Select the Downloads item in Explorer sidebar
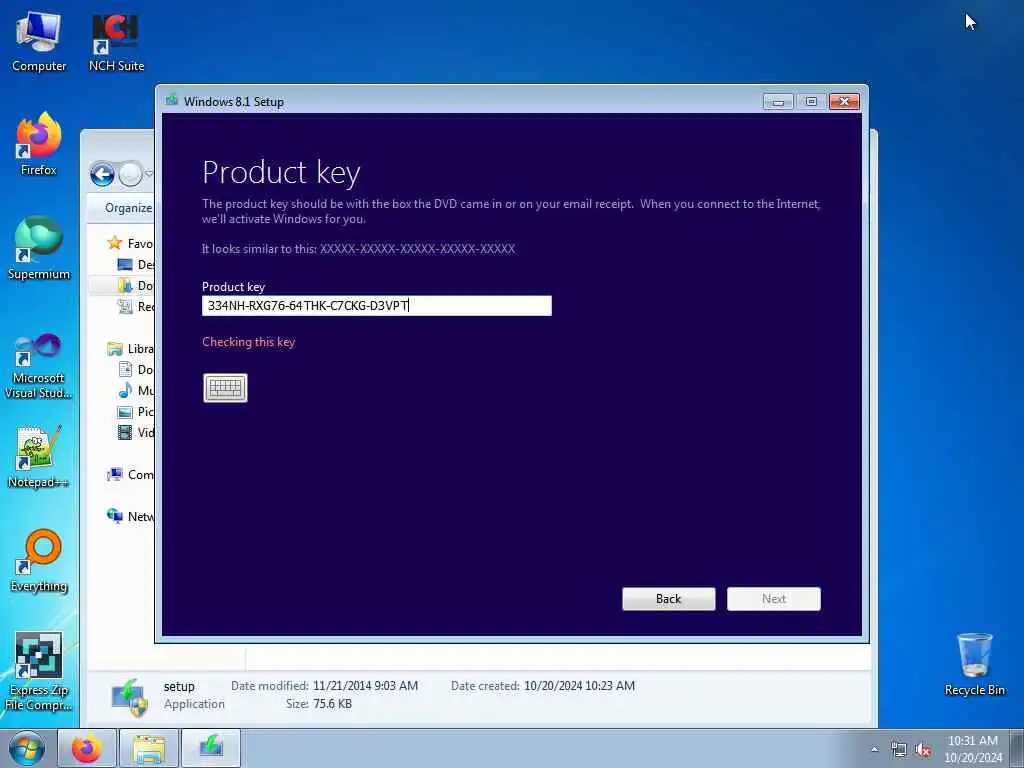The width and height of the screenshot is (1024, 768). (x=136, y=285)
